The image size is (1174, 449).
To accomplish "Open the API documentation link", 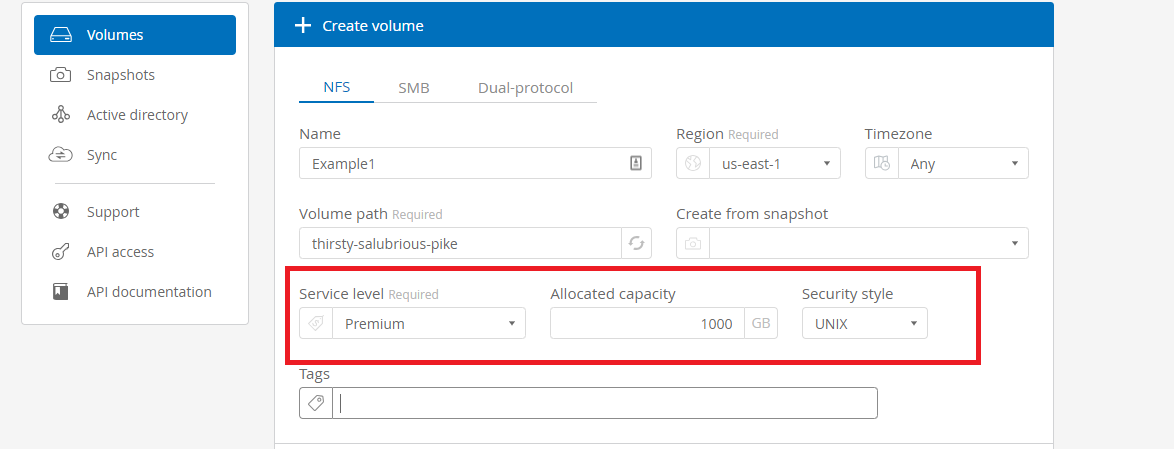I will (149, 292).
